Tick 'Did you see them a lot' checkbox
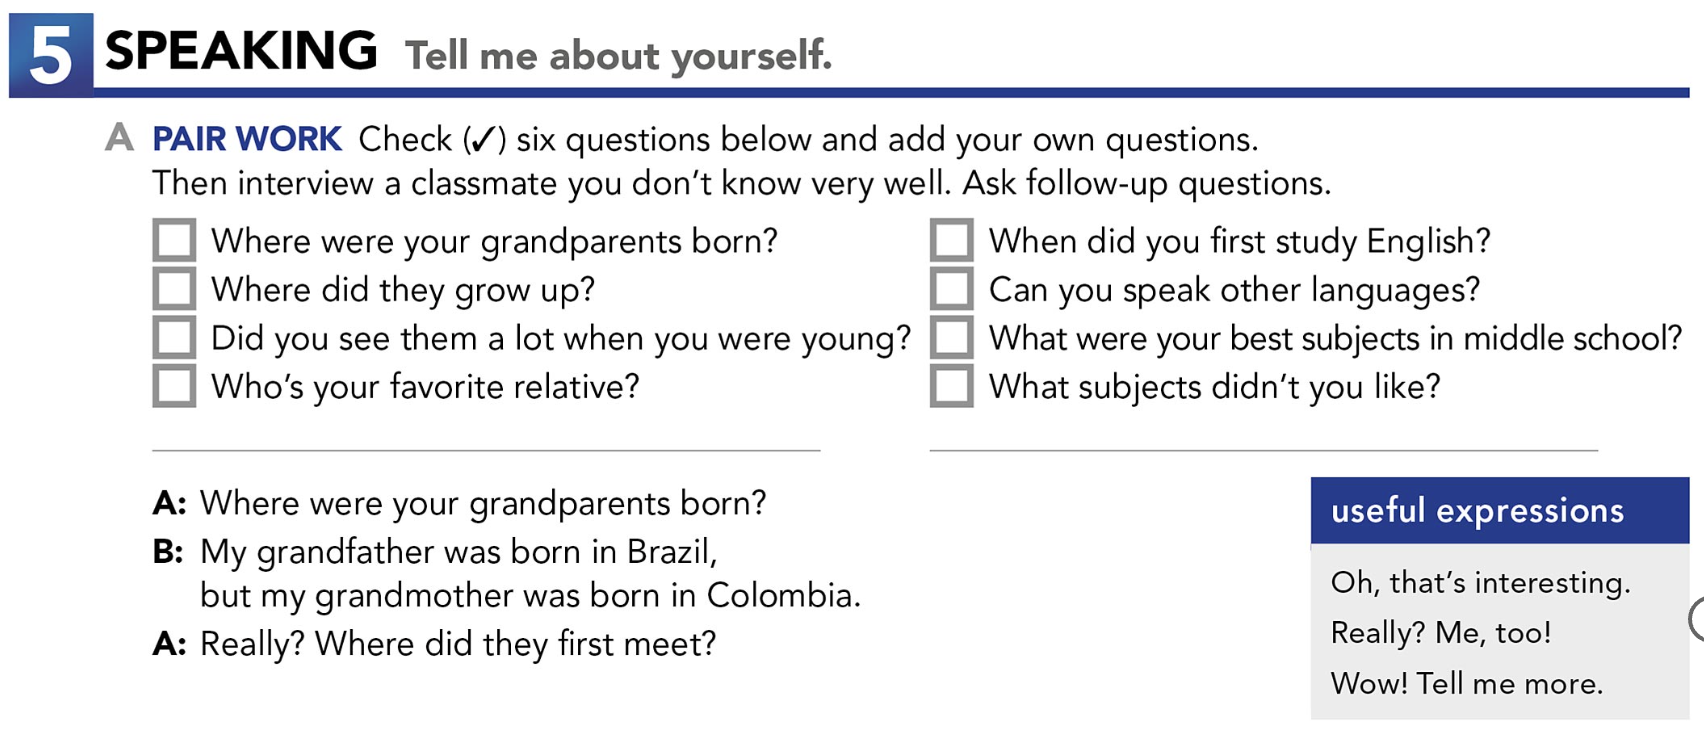The height and width of the screenshot is (744, 1704). pos(174,337)
